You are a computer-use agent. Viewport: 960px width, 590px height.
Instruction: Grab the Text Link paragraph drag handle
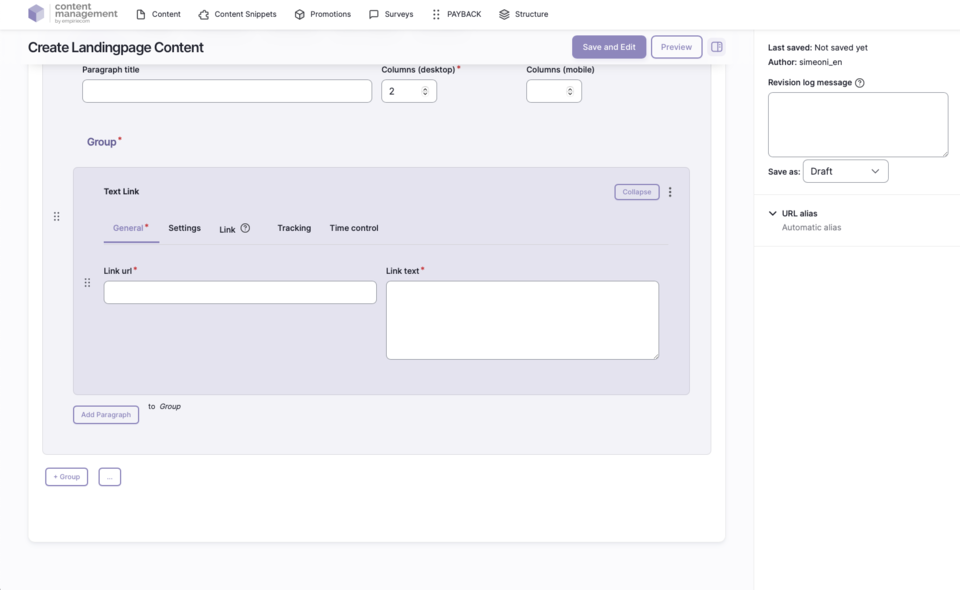click(57, 217)
